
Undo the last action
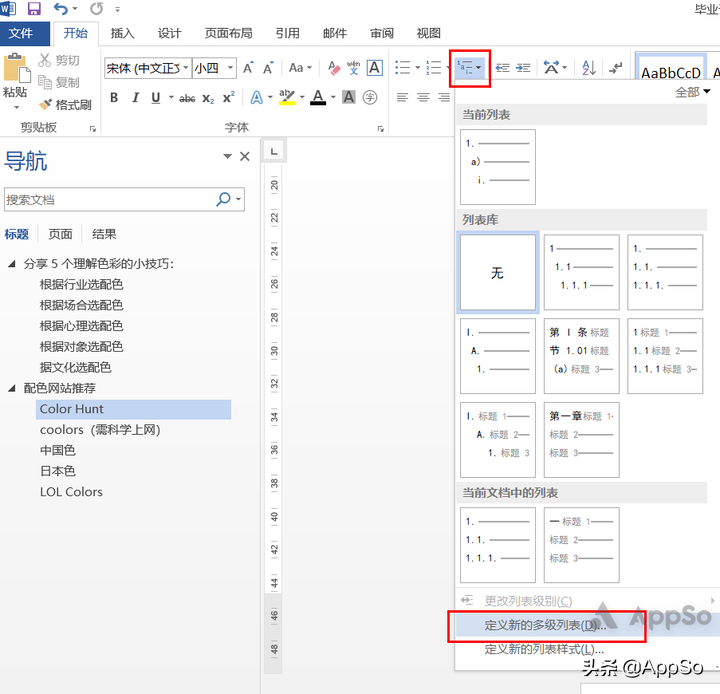tap(61, 8)
